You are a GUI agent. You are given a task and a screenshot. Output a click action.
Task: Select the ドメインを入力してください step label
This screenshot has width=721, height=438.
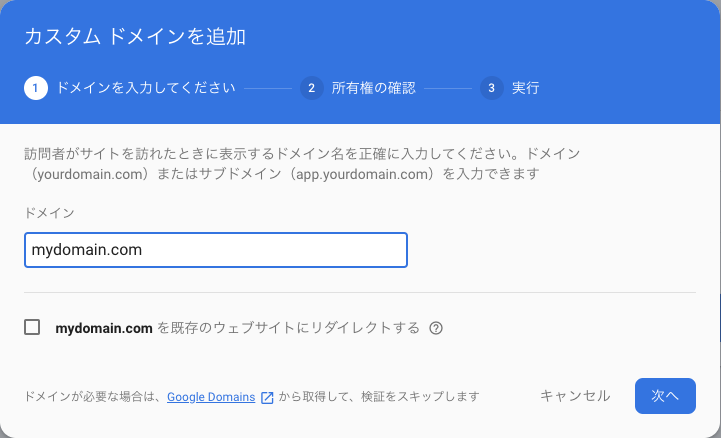[146, 88]
